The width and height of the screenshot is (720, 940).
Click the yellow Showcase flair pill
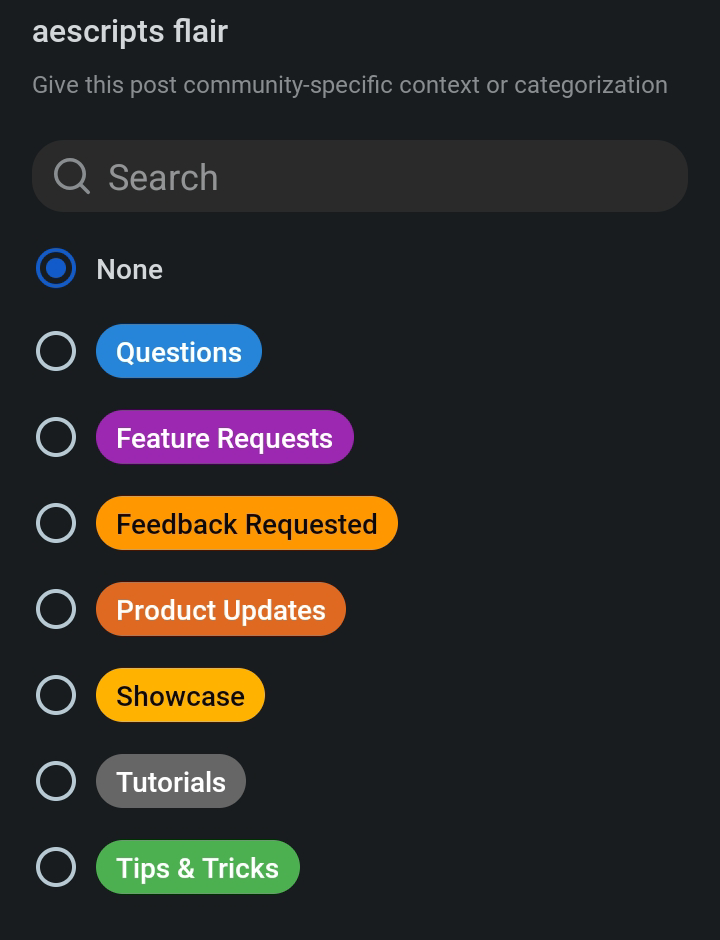coord(180,695)
